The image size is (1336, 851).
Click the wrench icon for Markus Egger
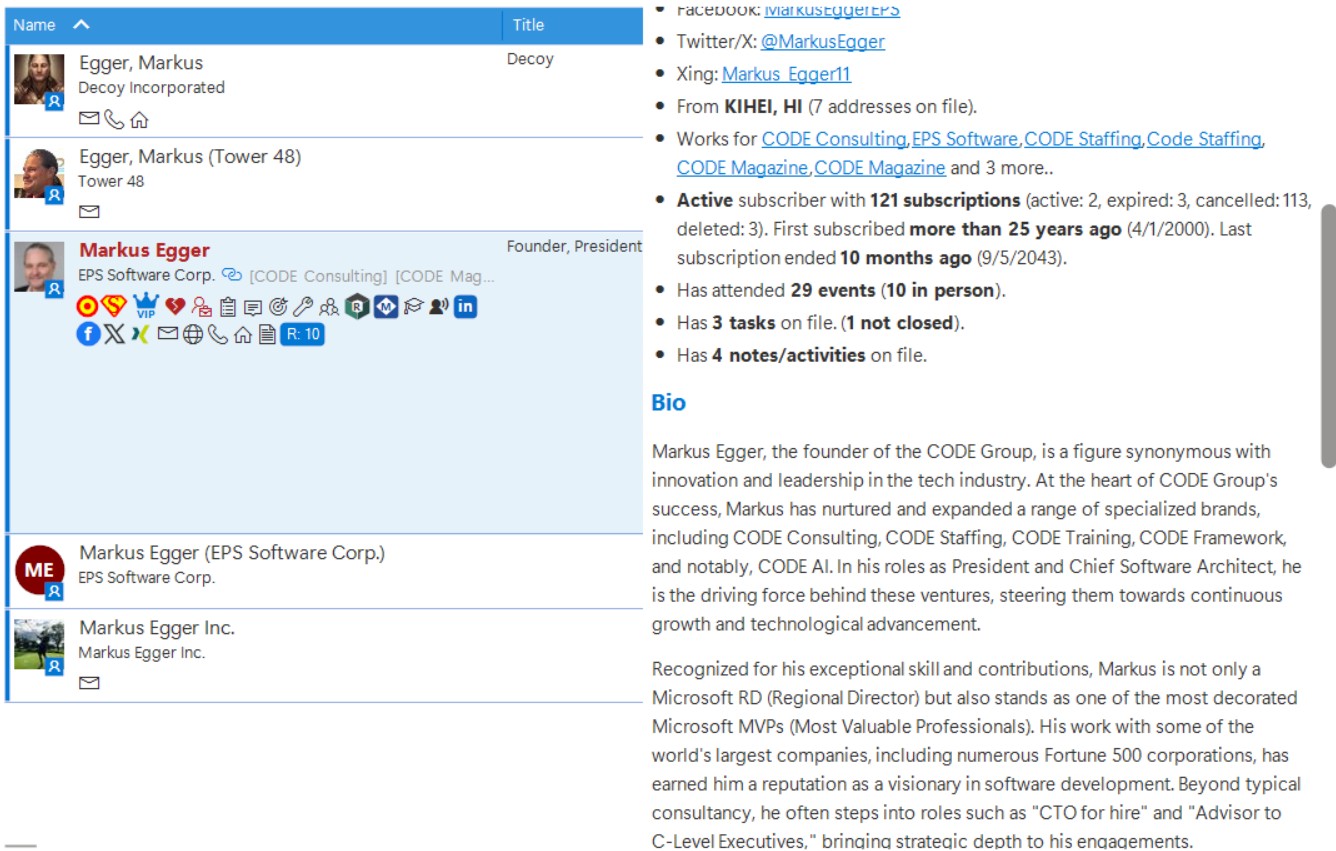(x=303, y=307)
